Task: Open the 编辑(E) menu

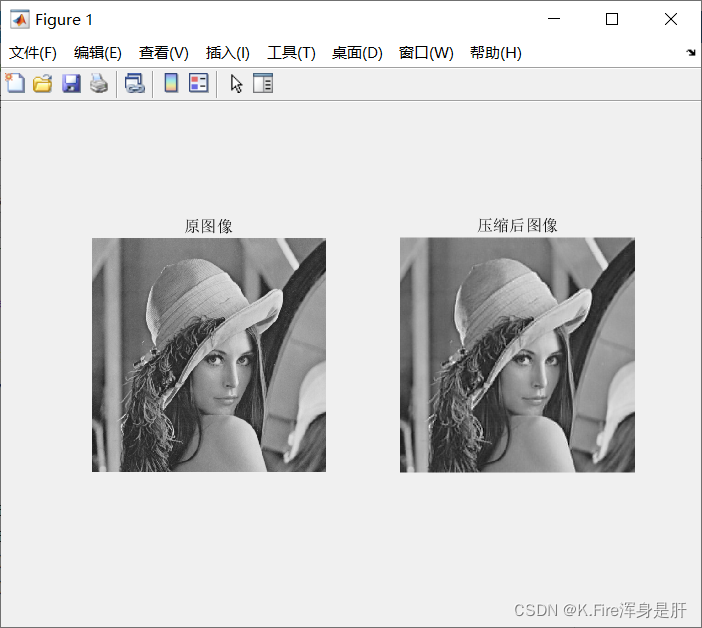Action: coord(98,53)
